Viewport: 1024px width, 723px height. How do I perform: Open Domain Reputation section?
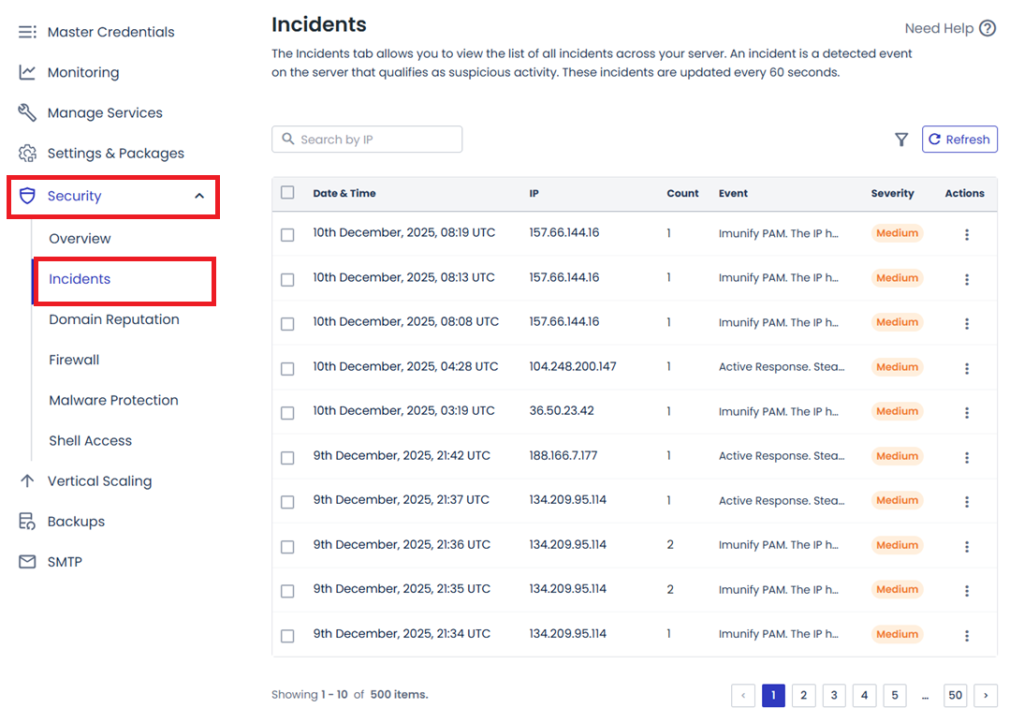[114, 319]
